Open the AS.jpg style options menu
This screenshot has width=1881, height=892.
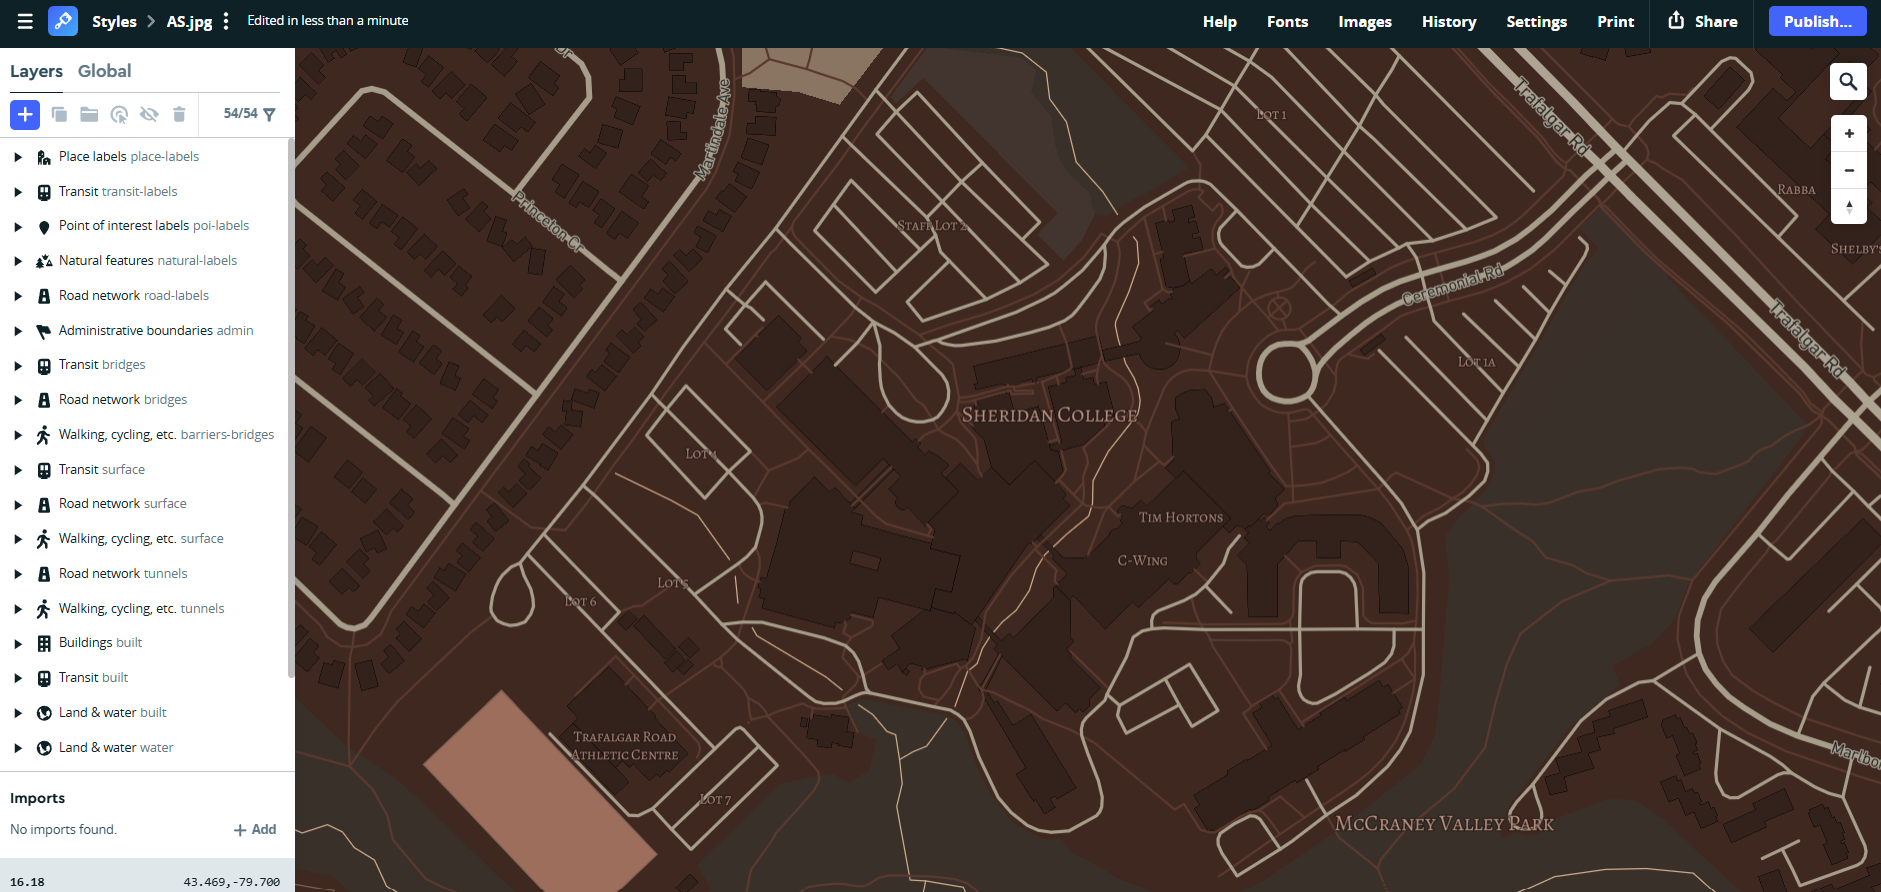point(226,21)
